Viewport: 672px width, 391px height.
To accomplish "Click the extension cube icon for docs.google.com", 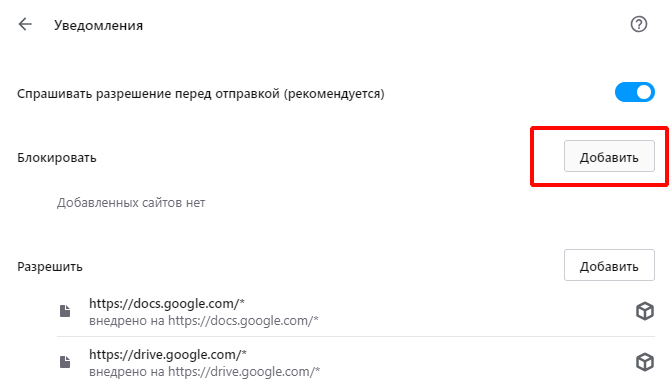I will (x=645, y=311).
